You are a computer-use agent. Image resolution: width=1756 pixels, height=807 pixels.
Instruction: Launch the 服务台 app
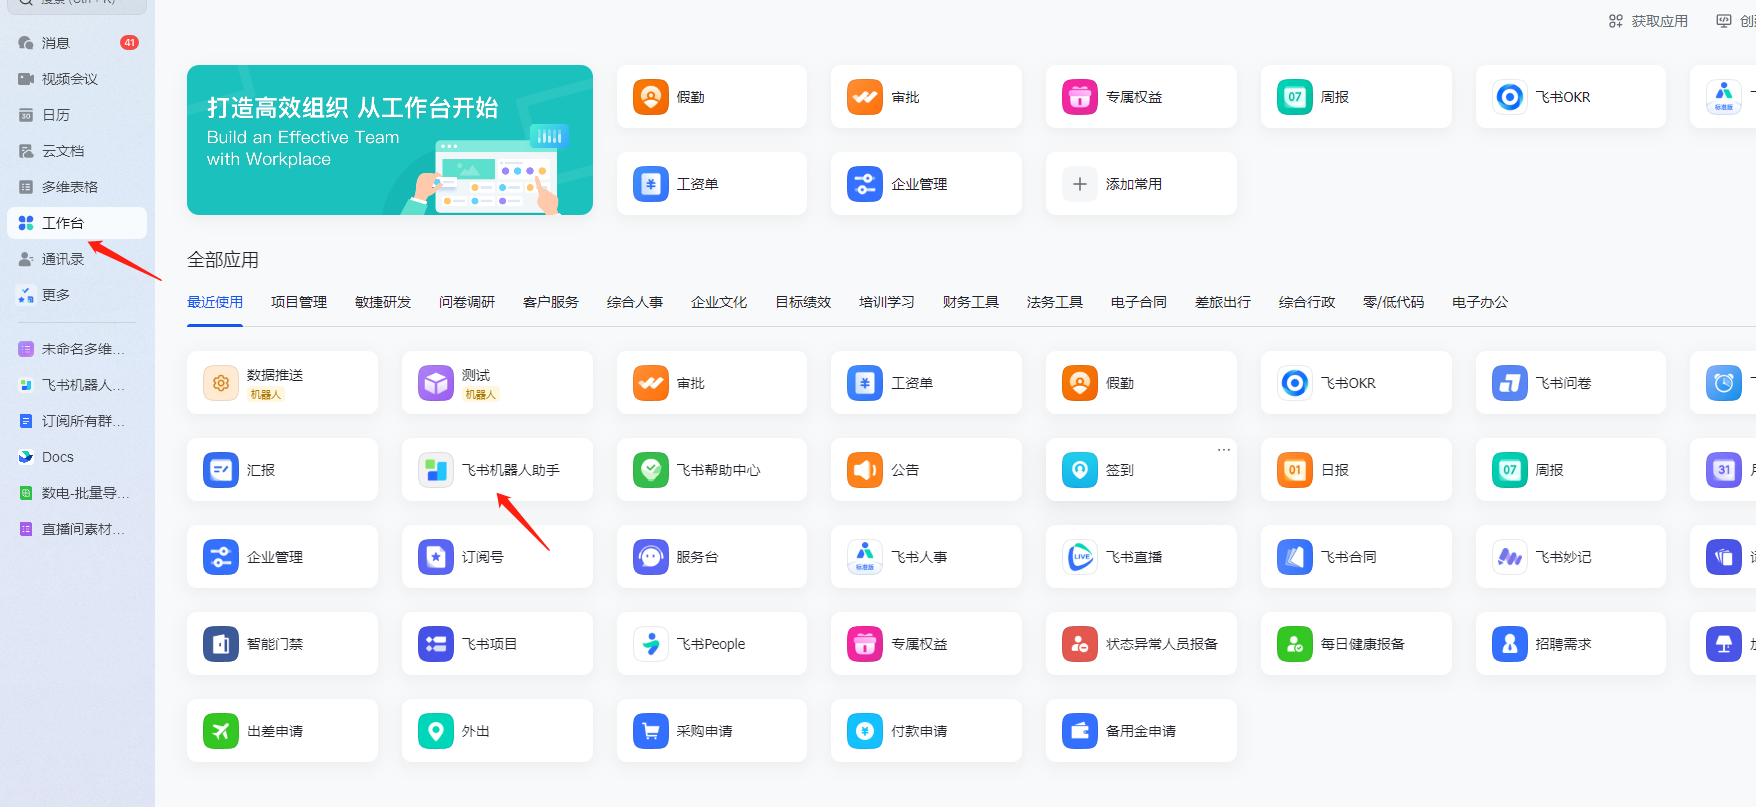712,557
